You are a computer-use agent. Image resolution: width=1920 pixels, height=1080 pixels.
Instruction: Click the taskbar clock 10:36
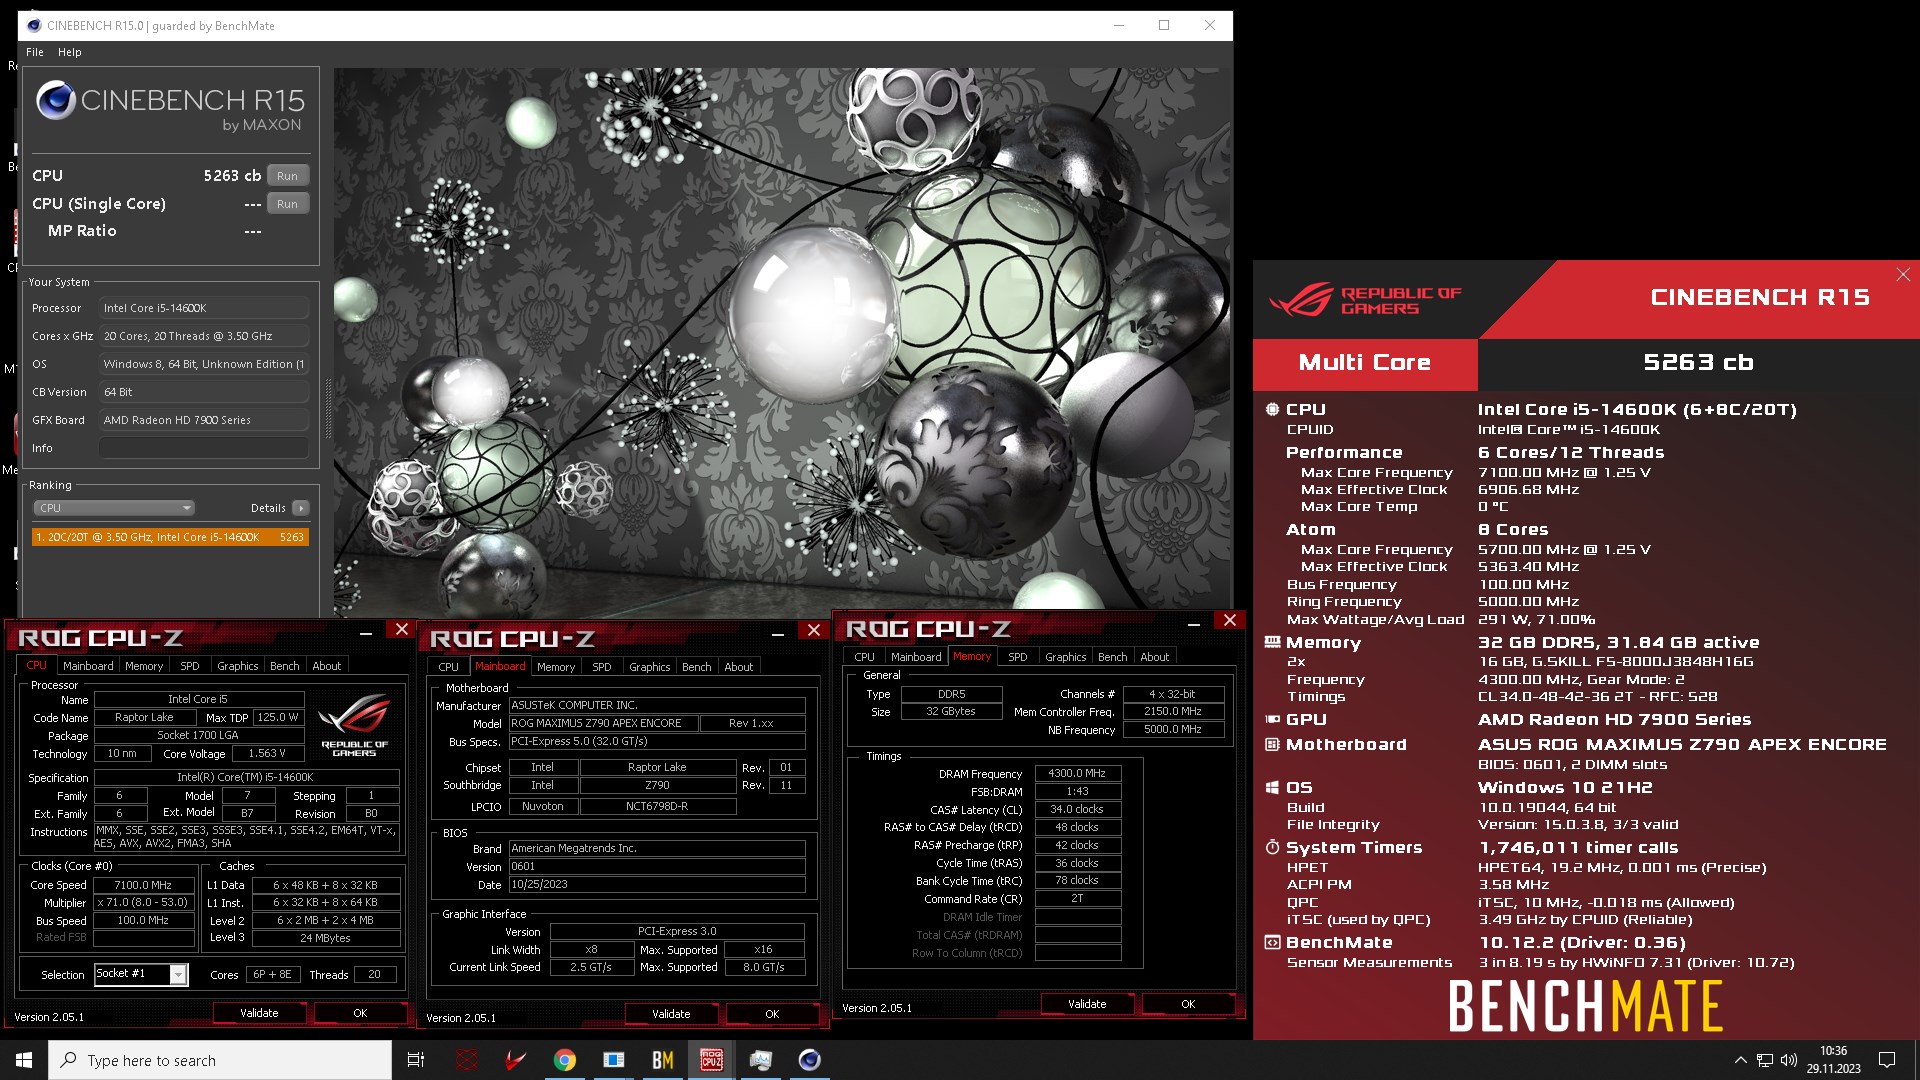point(1833,1051)
